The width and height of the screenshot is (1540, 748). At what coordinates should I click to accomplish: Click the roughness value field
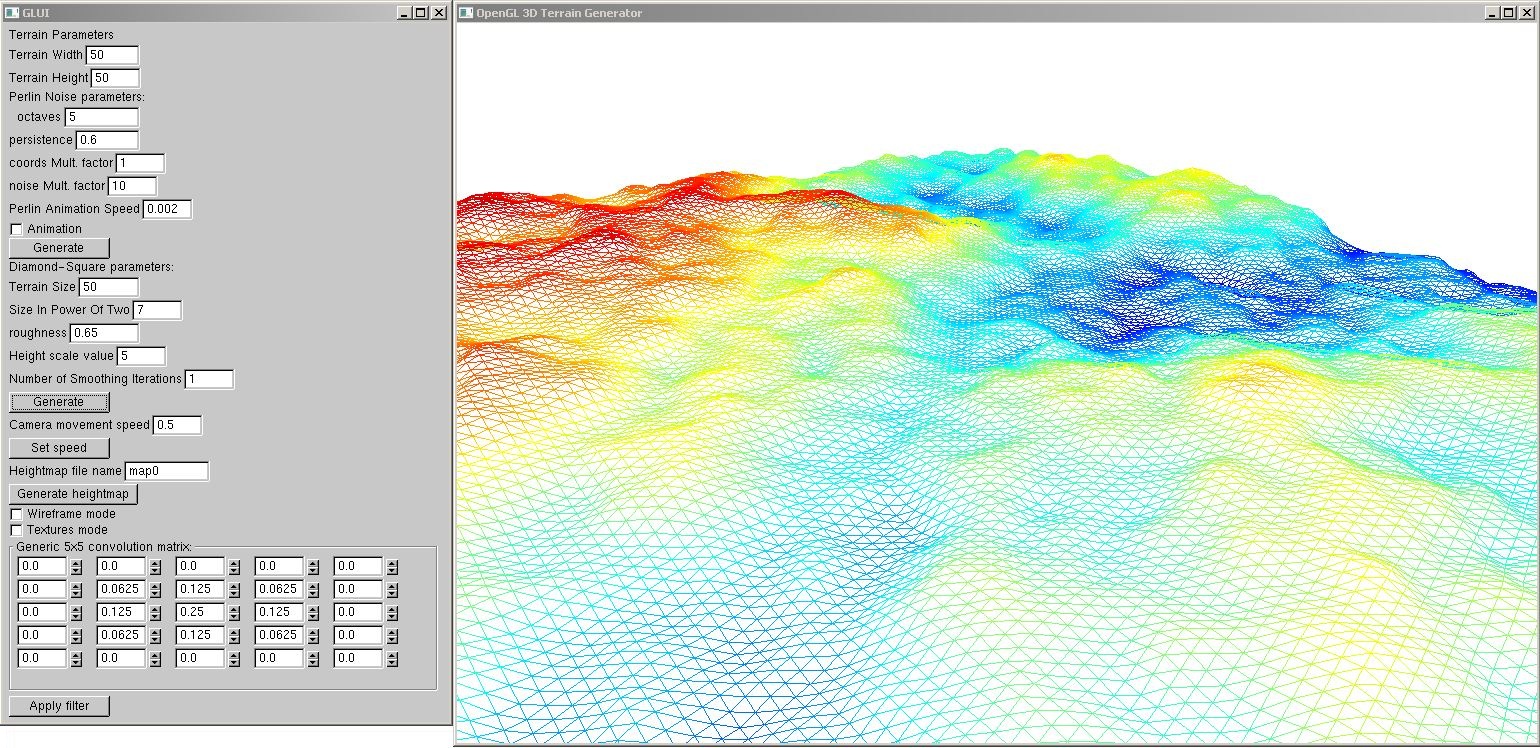105,333
